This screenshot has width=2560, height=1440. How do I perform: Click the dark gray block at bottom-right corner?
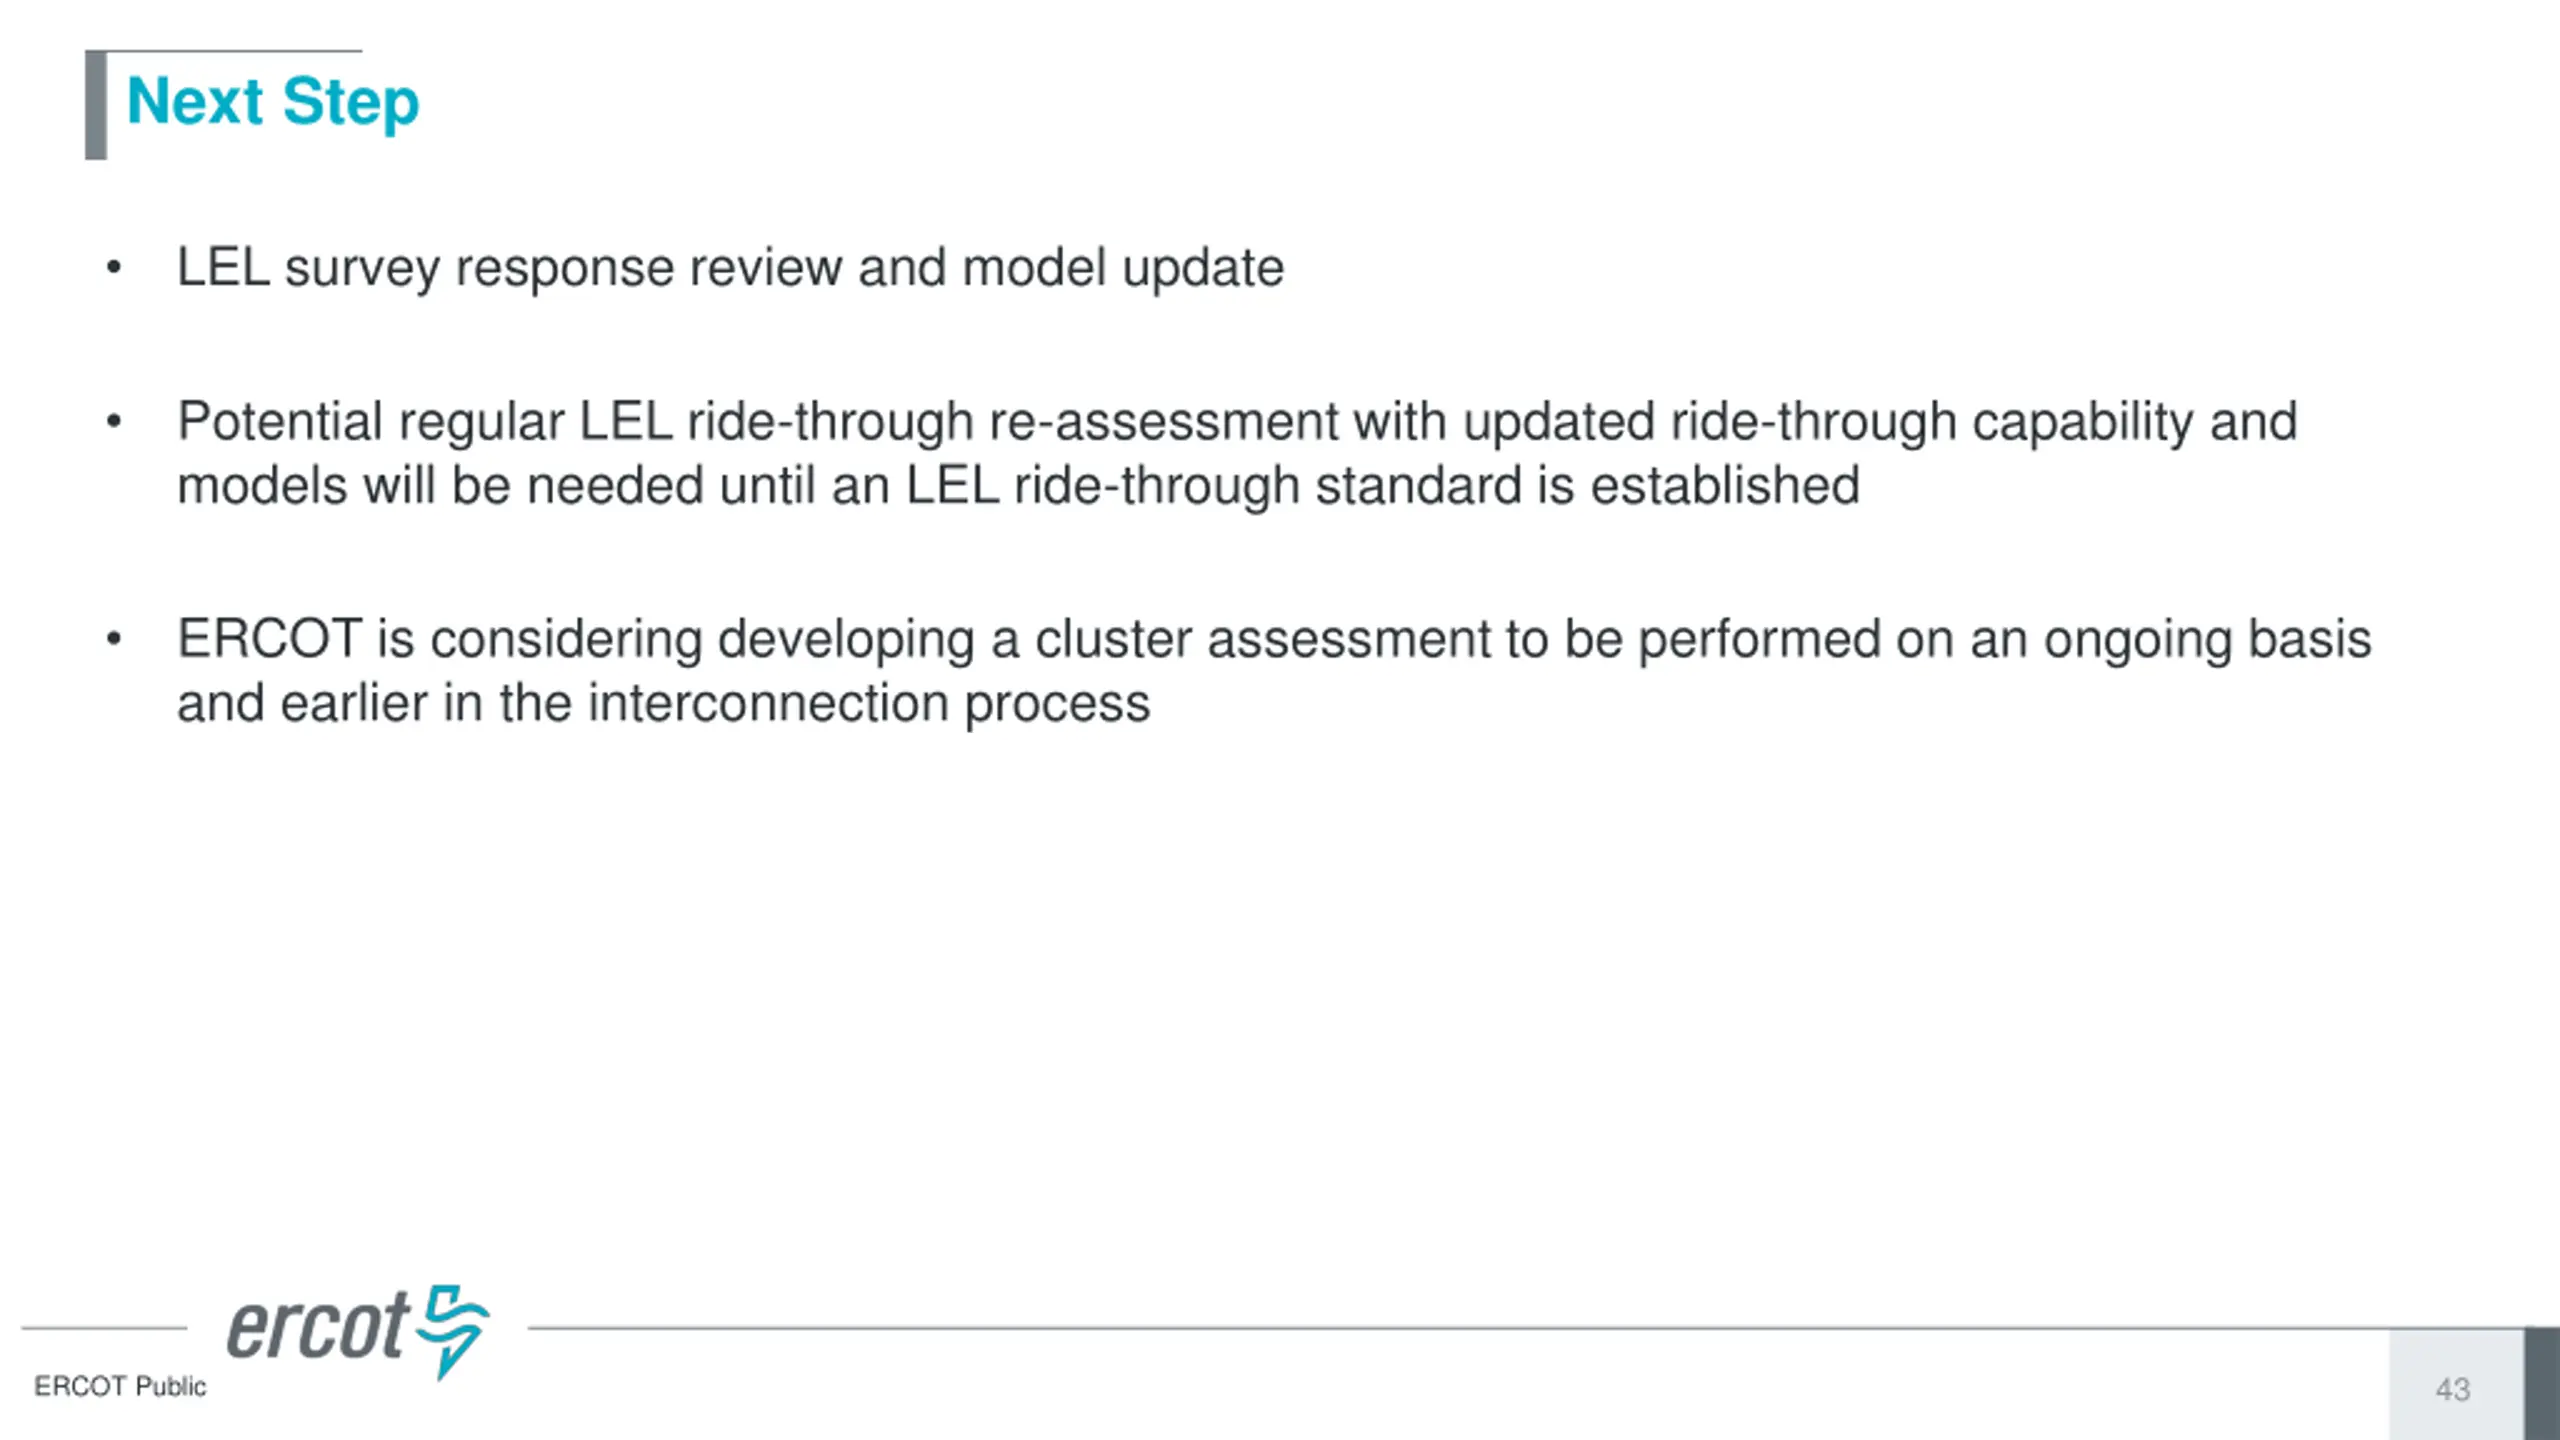click(2542, 1384)
